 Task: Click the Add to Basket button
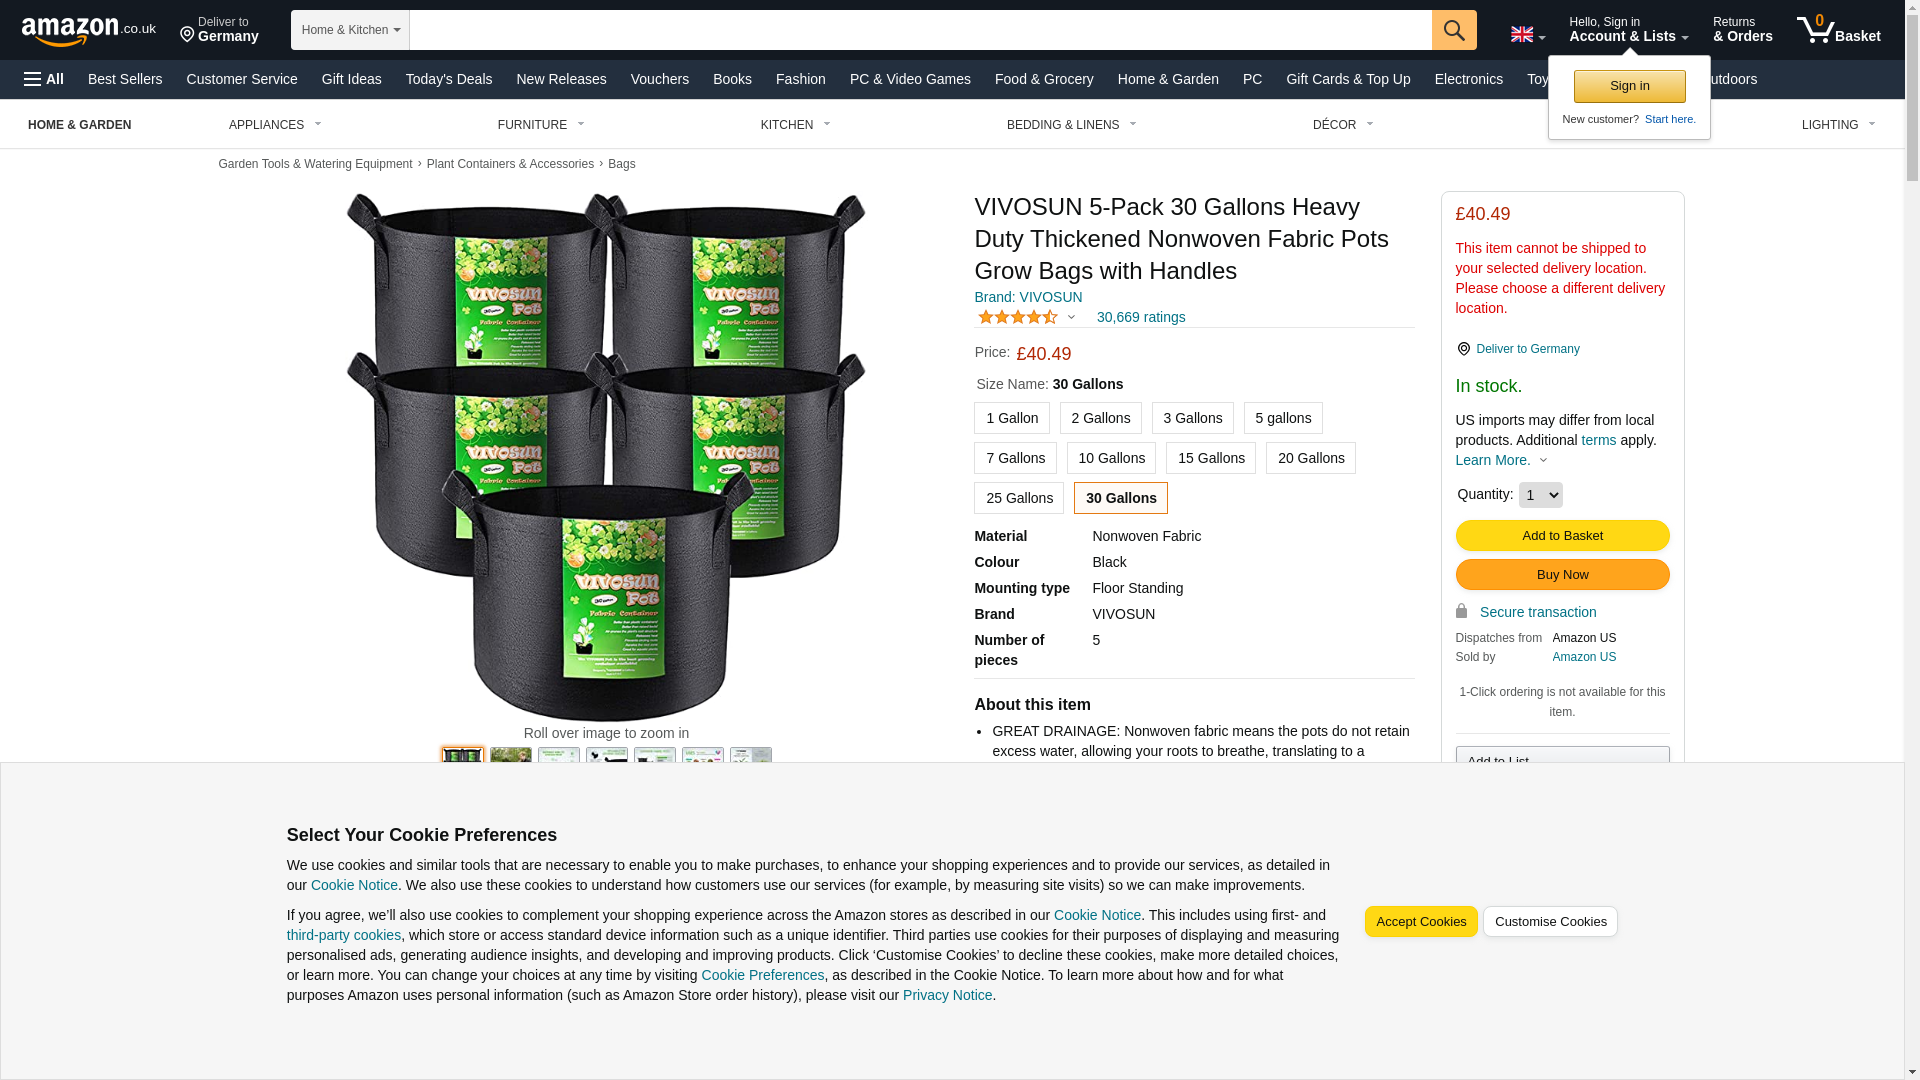point(1562,536)
